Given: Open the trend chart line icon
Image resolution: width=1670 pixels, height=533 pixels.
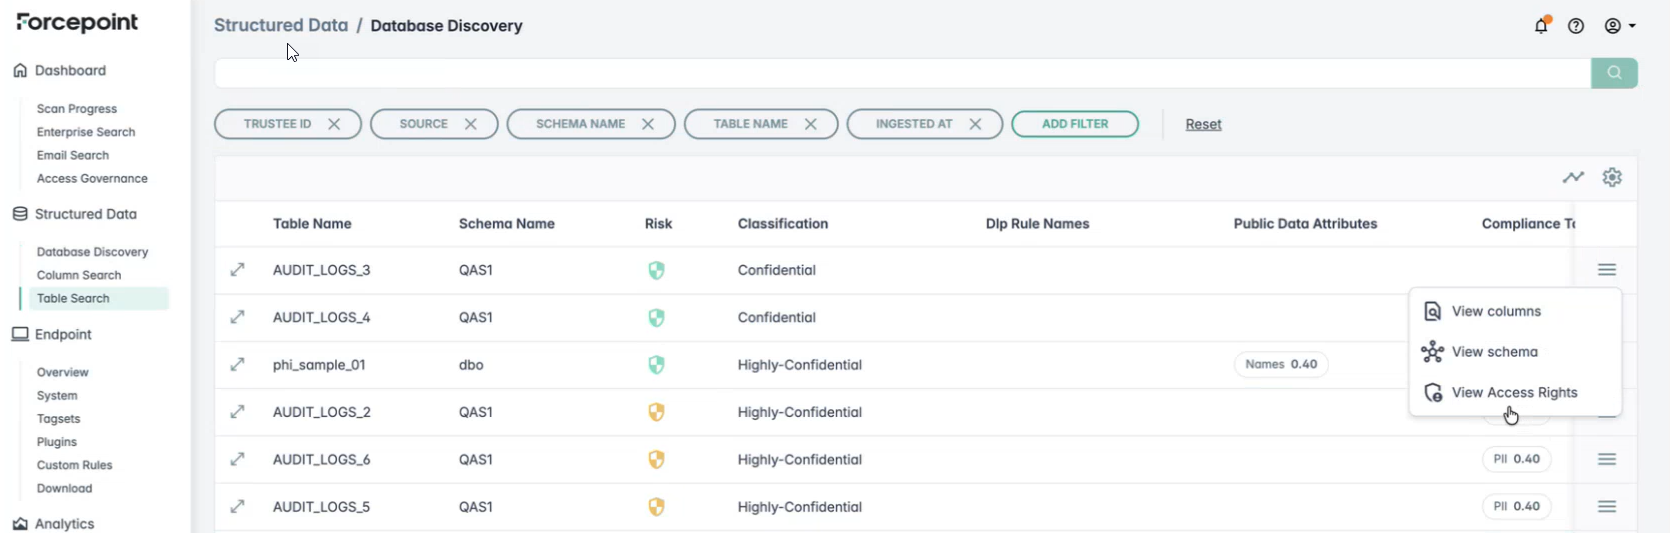Looking at the screenshot, I should click(1573, 177).
